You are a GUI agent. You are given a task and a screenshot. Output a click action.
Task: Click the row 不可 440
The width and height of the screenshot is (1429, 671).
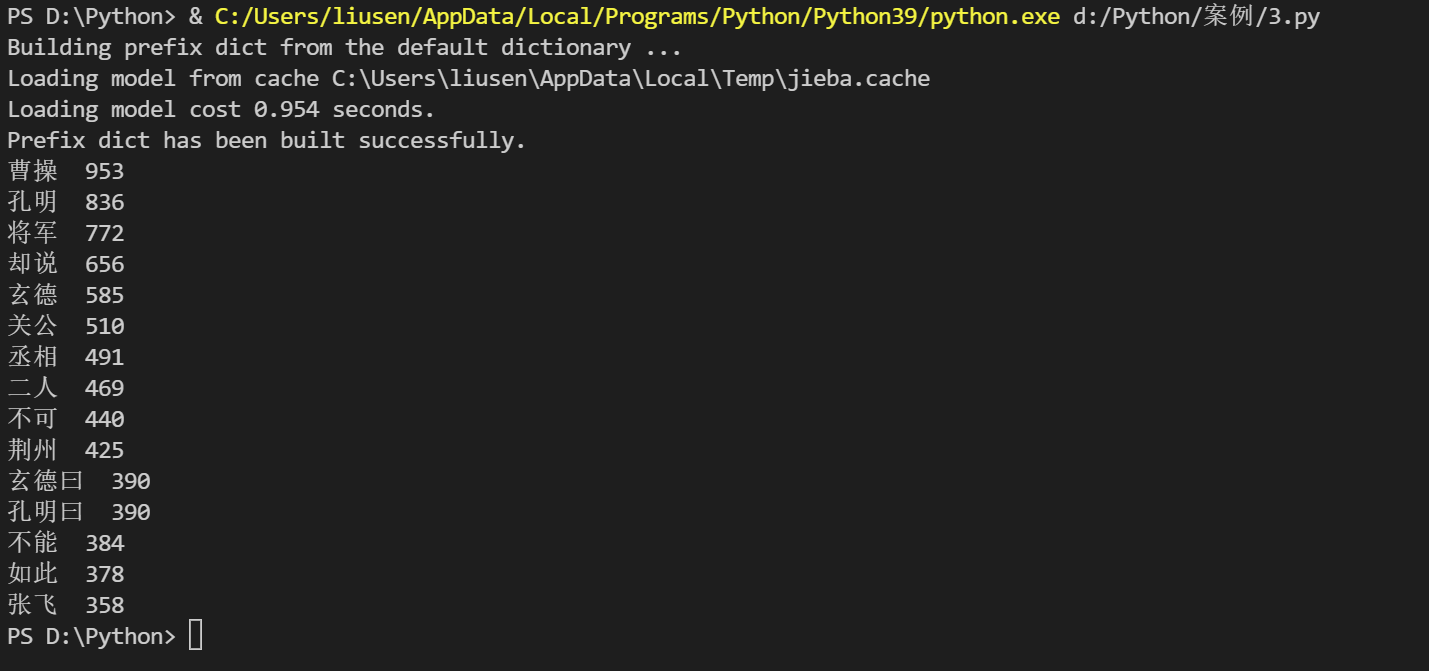click(x=66, y=420)
